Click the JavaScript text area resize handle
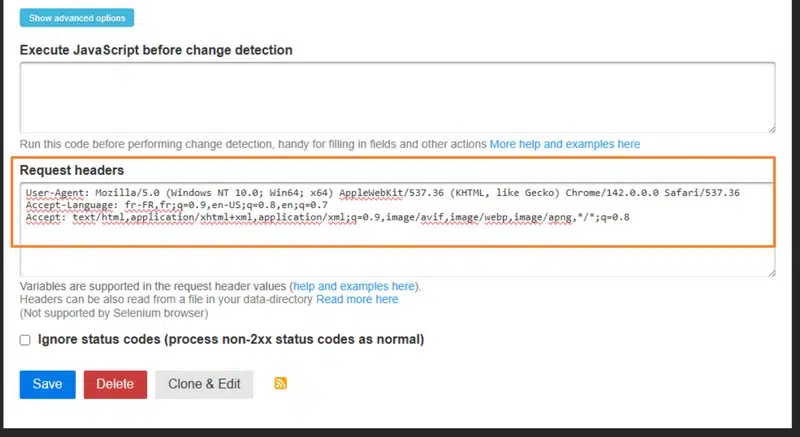Image resolution: width=800 pixels, height=437 pixels. 769,128
